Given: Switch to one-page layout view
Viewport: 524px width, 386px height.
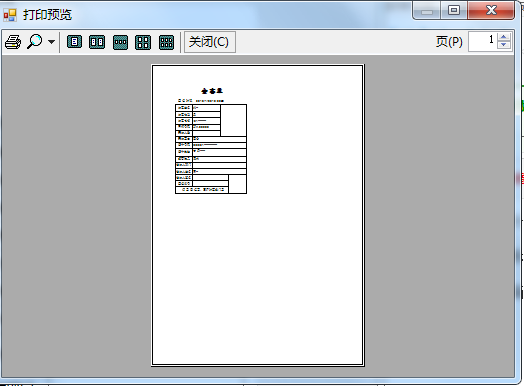Looking at the screenshot, I should point(74,42).
